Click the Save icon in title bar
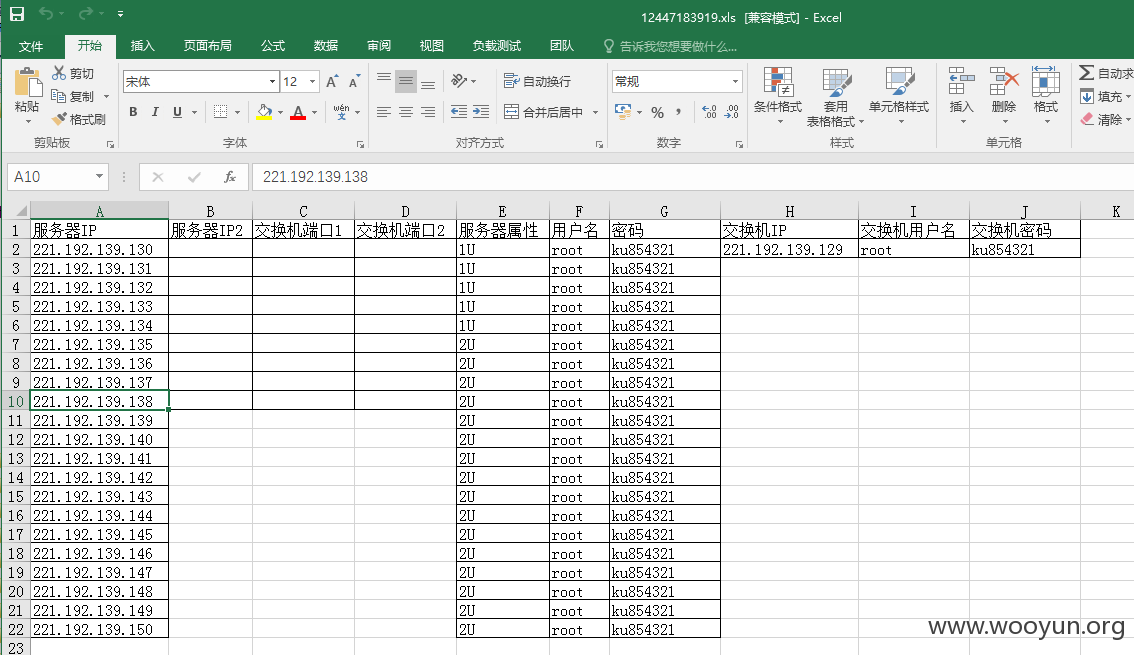This screenshot has width=1134, height=655. pos(17,14)
